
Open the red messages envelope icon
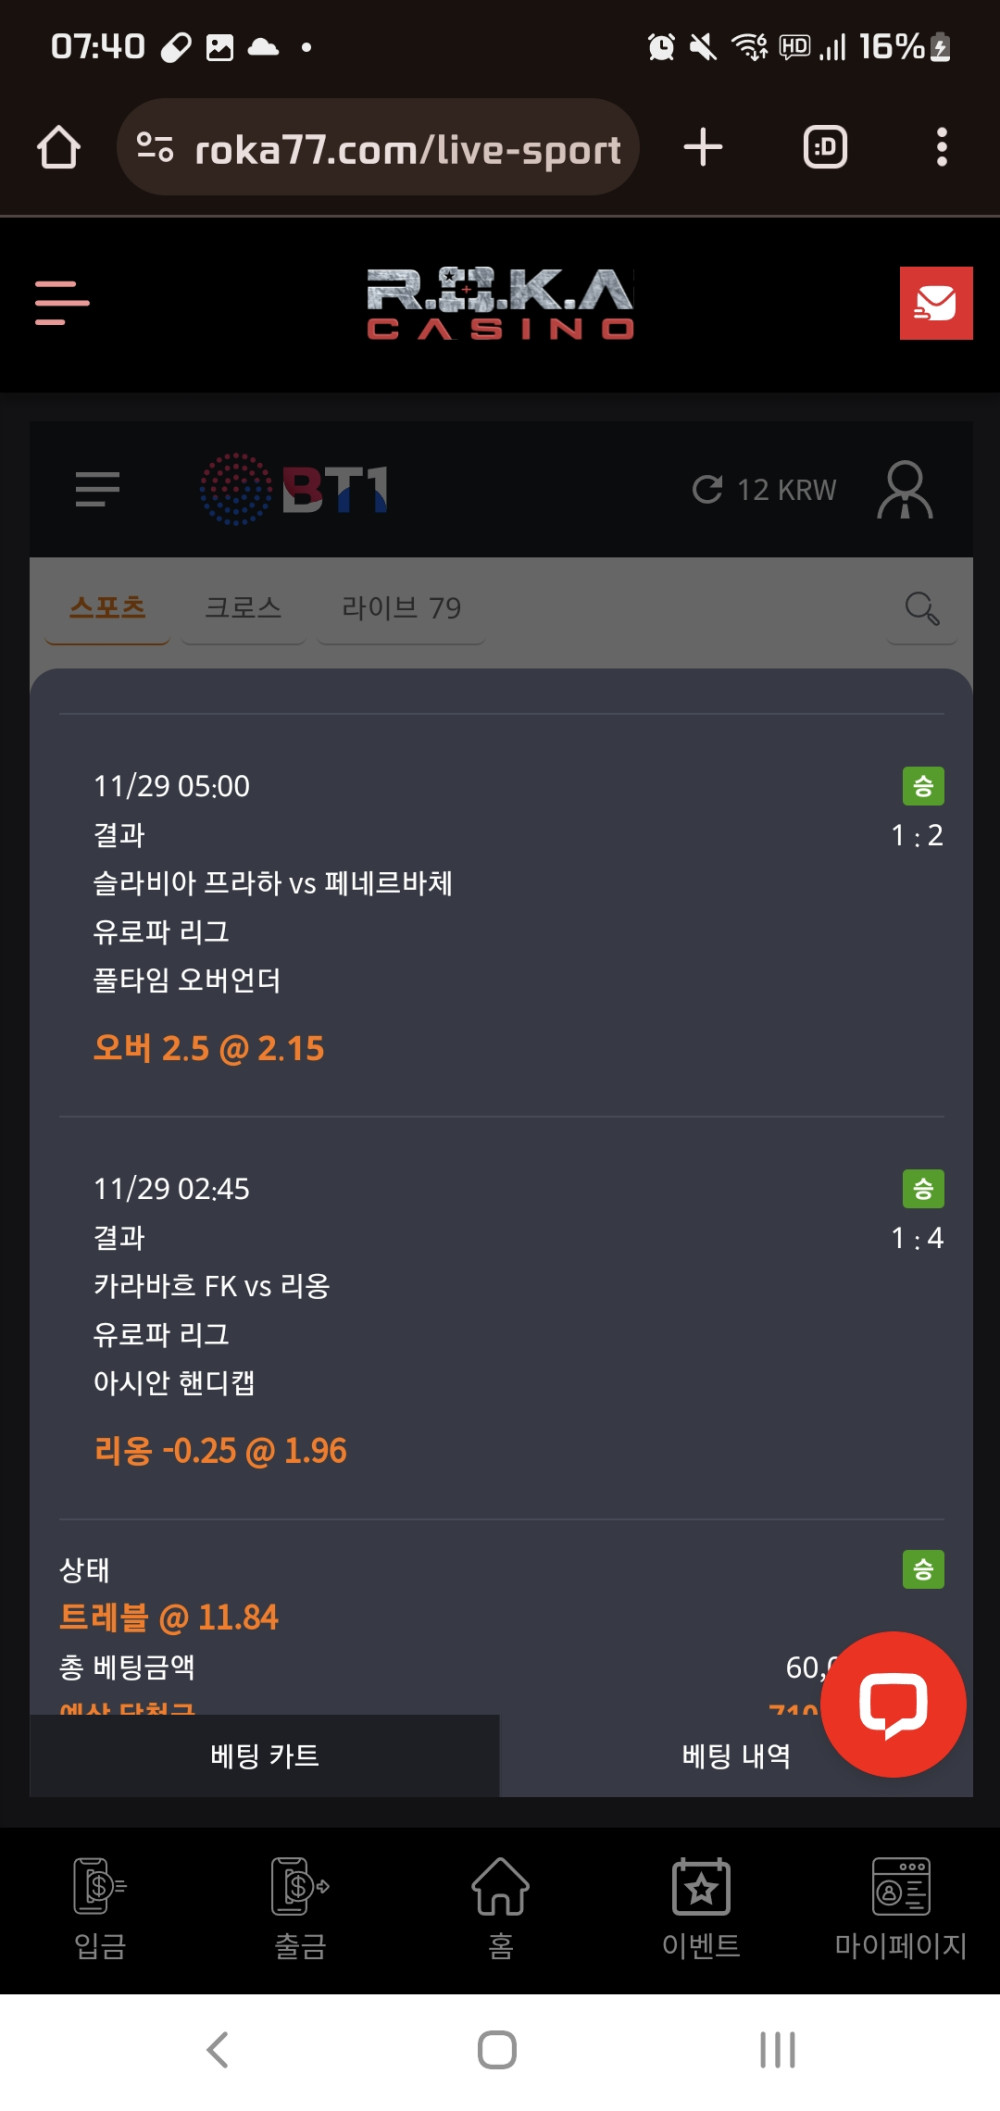click(x=936, y=303)
